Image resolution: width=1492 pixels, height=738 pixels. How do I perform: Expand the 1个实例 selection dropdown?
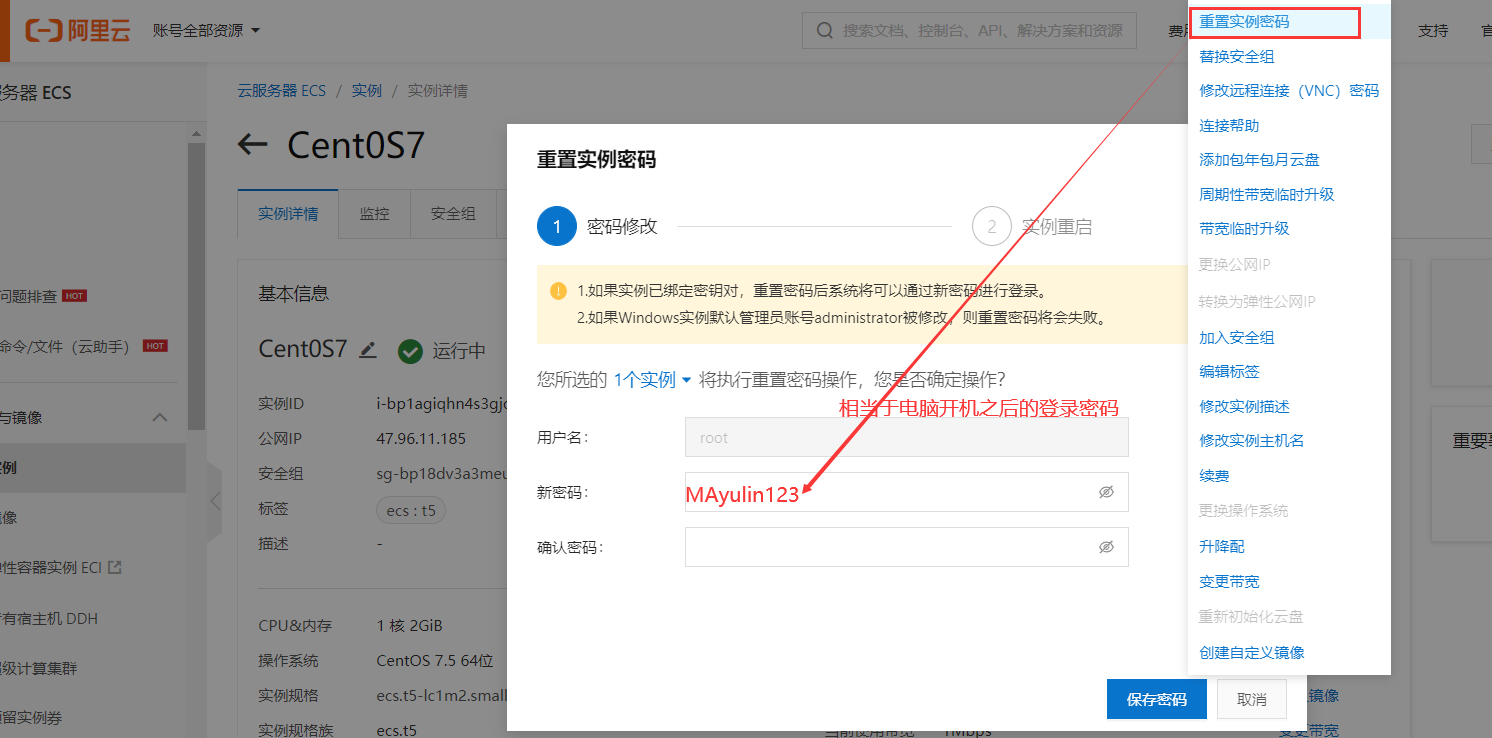click(x=652, y=380)
